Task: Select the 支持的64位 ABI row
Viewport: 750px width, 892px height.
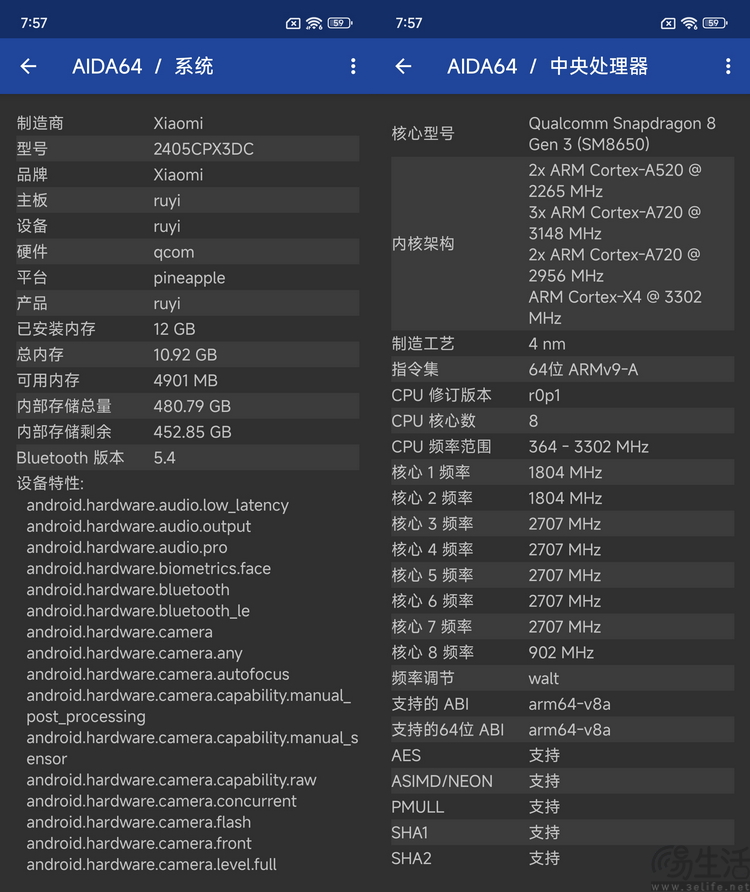Action: 563,730
